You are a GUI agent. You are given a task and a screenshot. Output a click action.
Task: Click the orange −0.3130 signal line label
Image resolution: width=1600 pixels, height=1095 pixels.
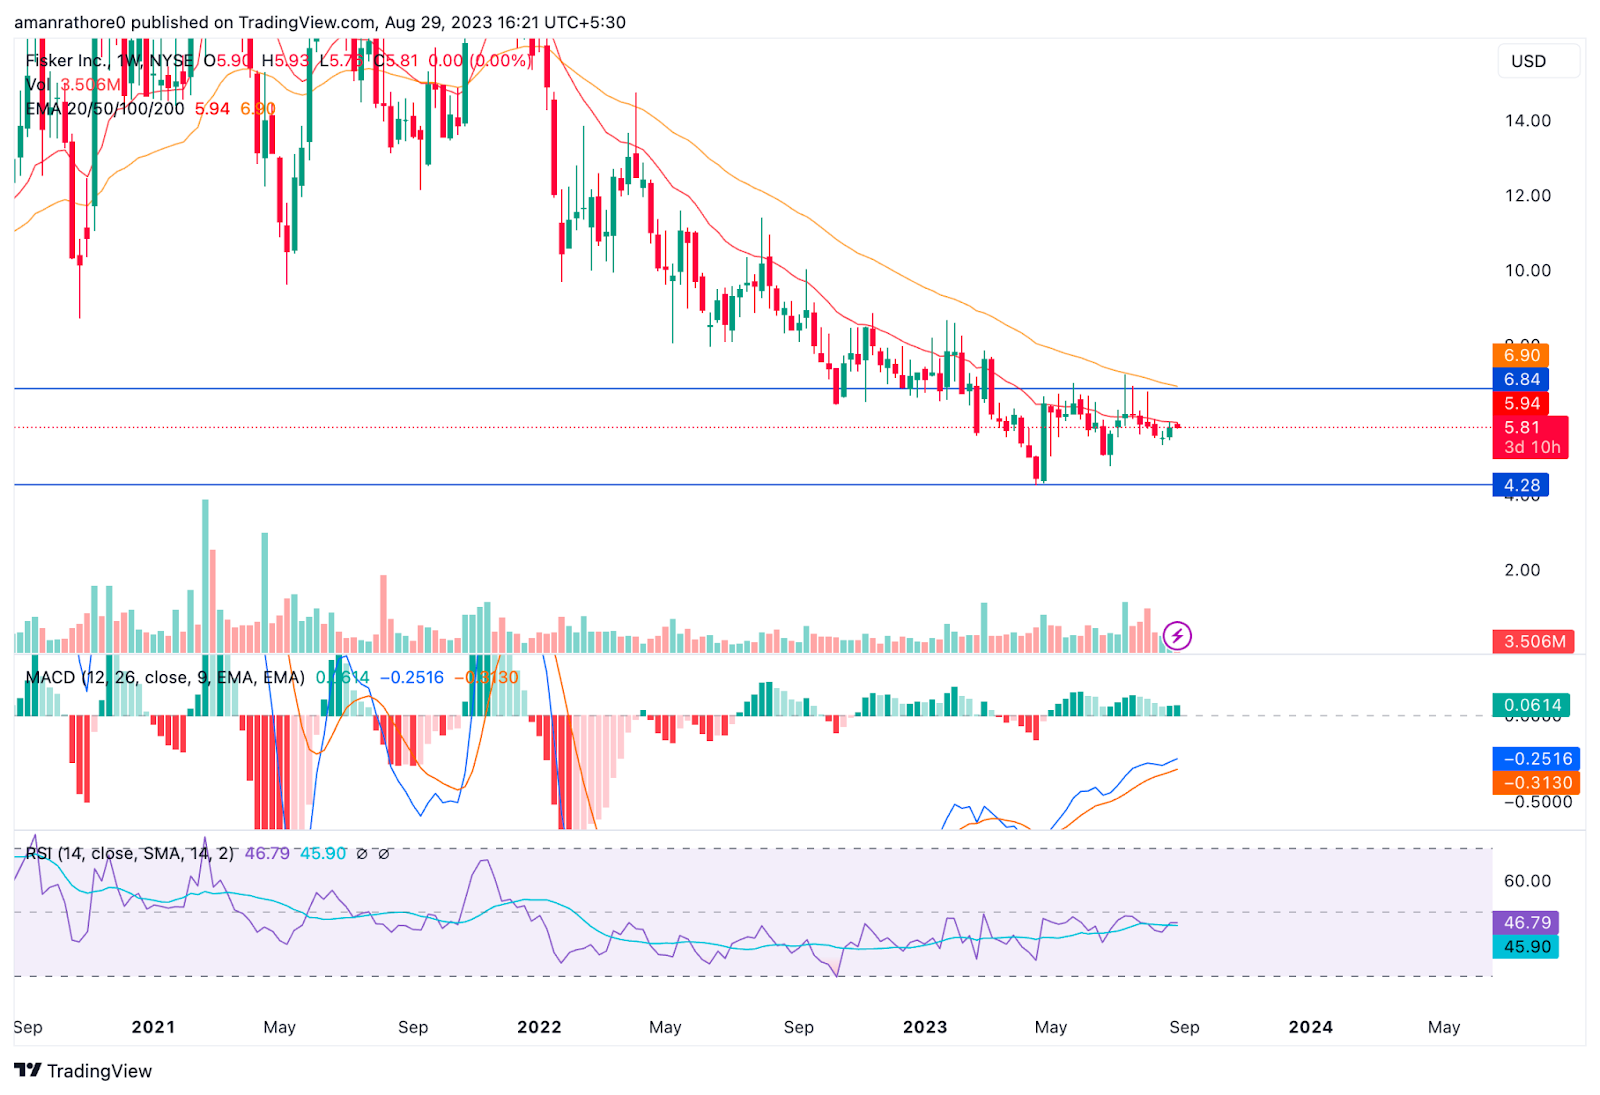click(1536, 782)
